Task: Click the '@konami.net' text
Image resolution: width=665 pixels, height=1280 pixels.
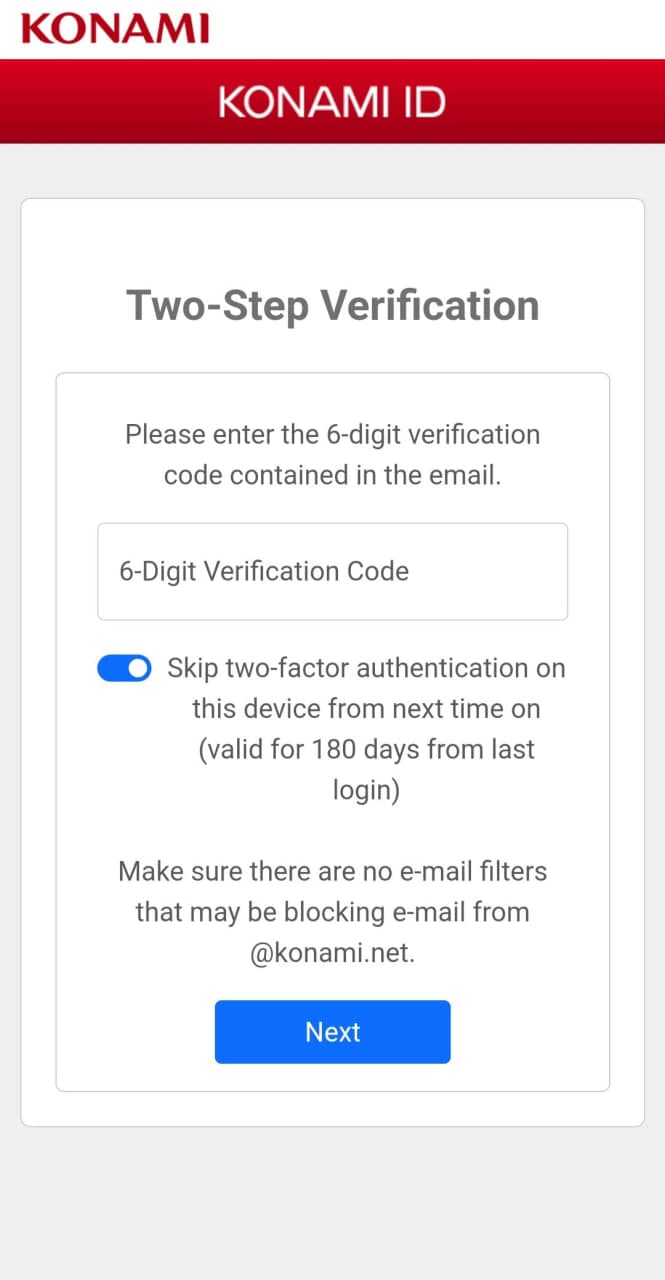Action: pos(332,953)
